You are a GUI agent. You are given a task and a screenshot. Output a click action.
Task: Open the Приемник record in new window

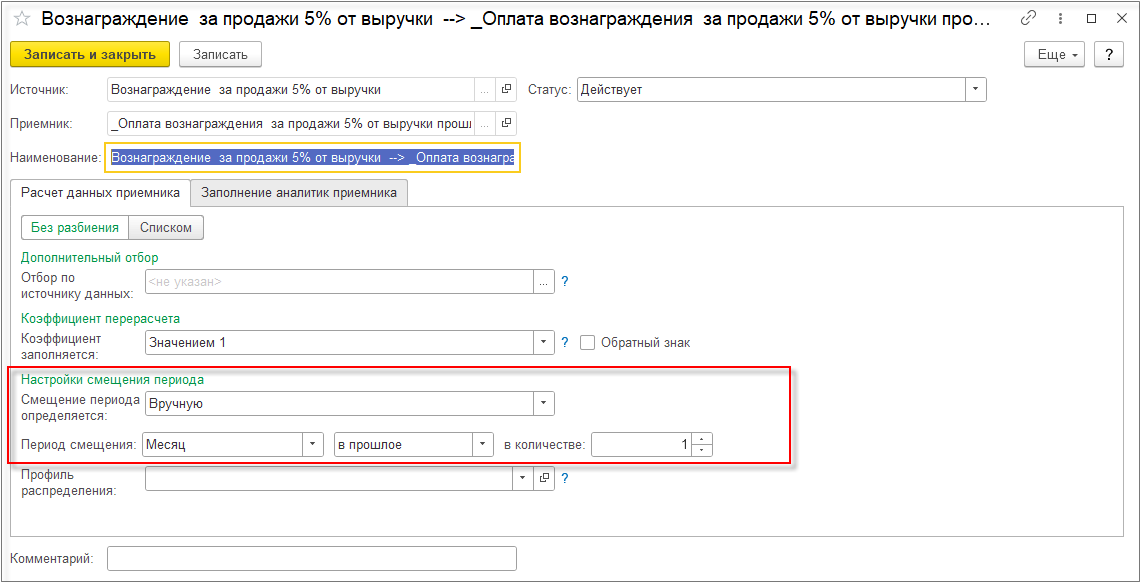pos(506,124)
